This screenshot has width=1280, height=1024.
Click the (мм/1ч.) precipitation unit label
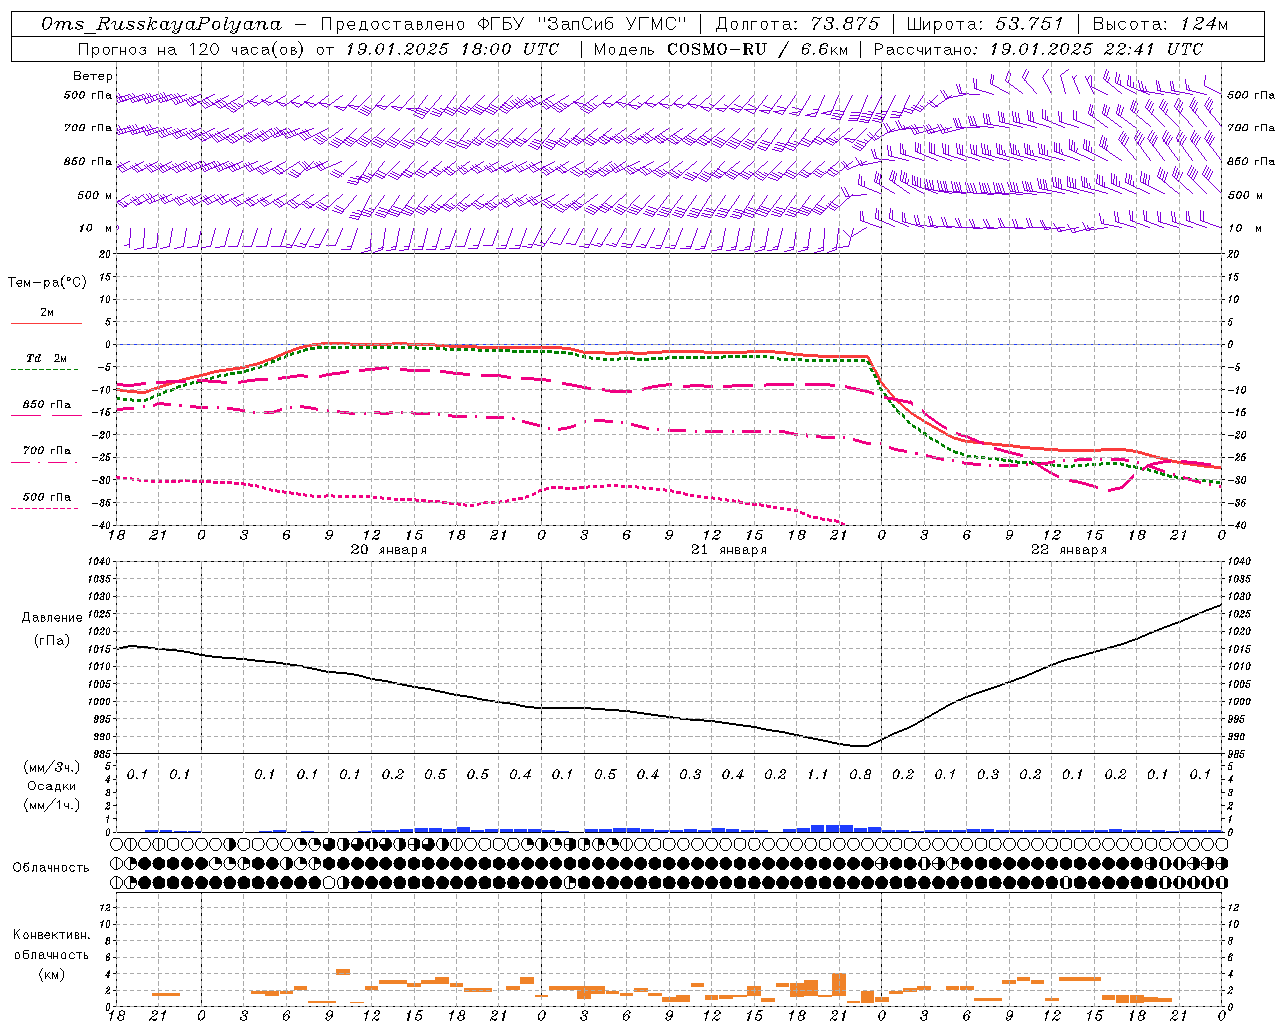52,805
